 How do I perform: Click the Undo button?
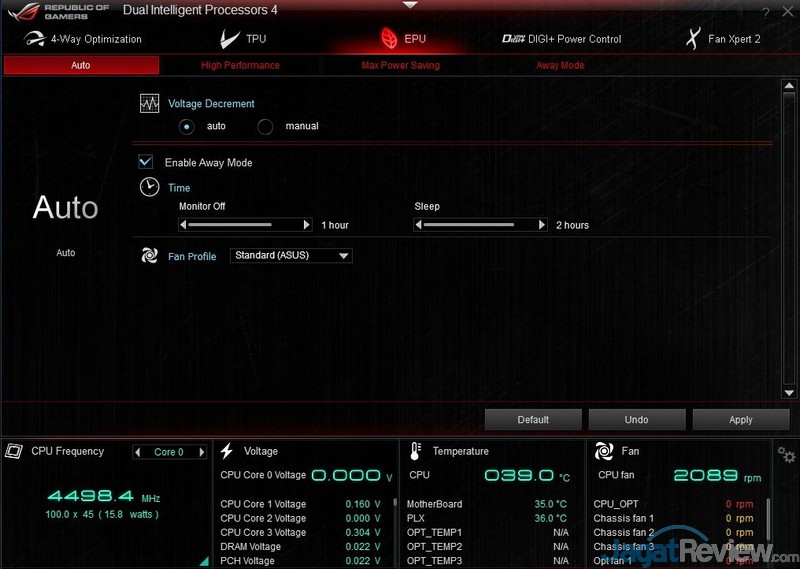coord(637,419)
